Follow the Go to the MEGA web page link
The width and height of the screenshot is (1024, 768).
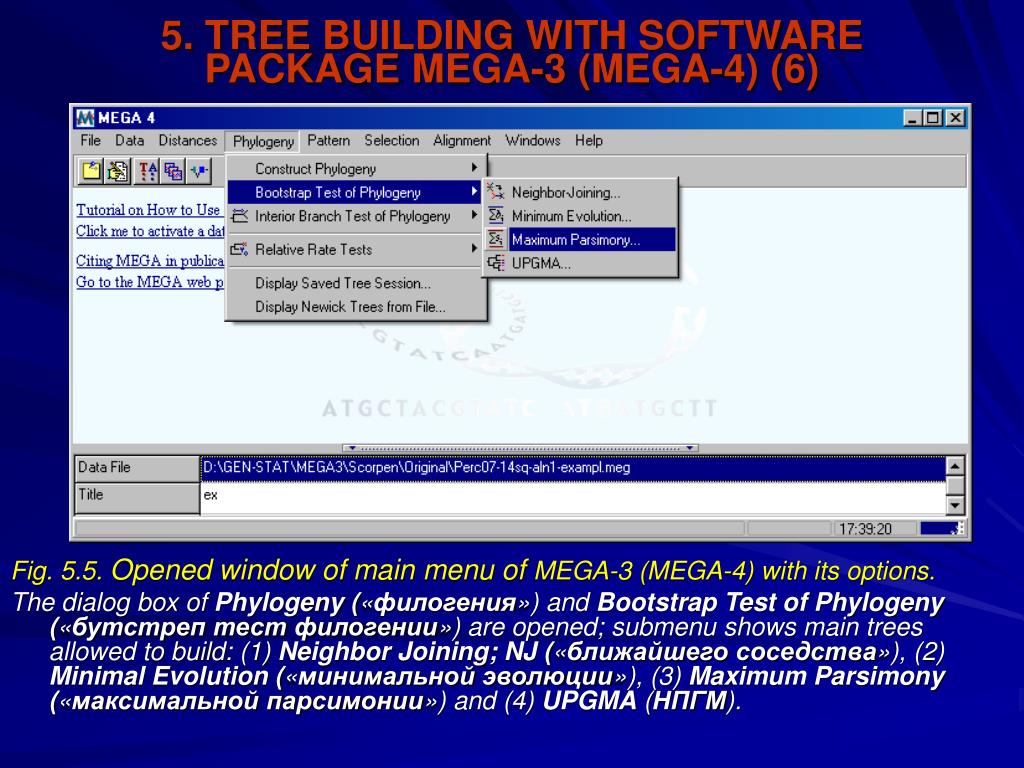point(150,281)
